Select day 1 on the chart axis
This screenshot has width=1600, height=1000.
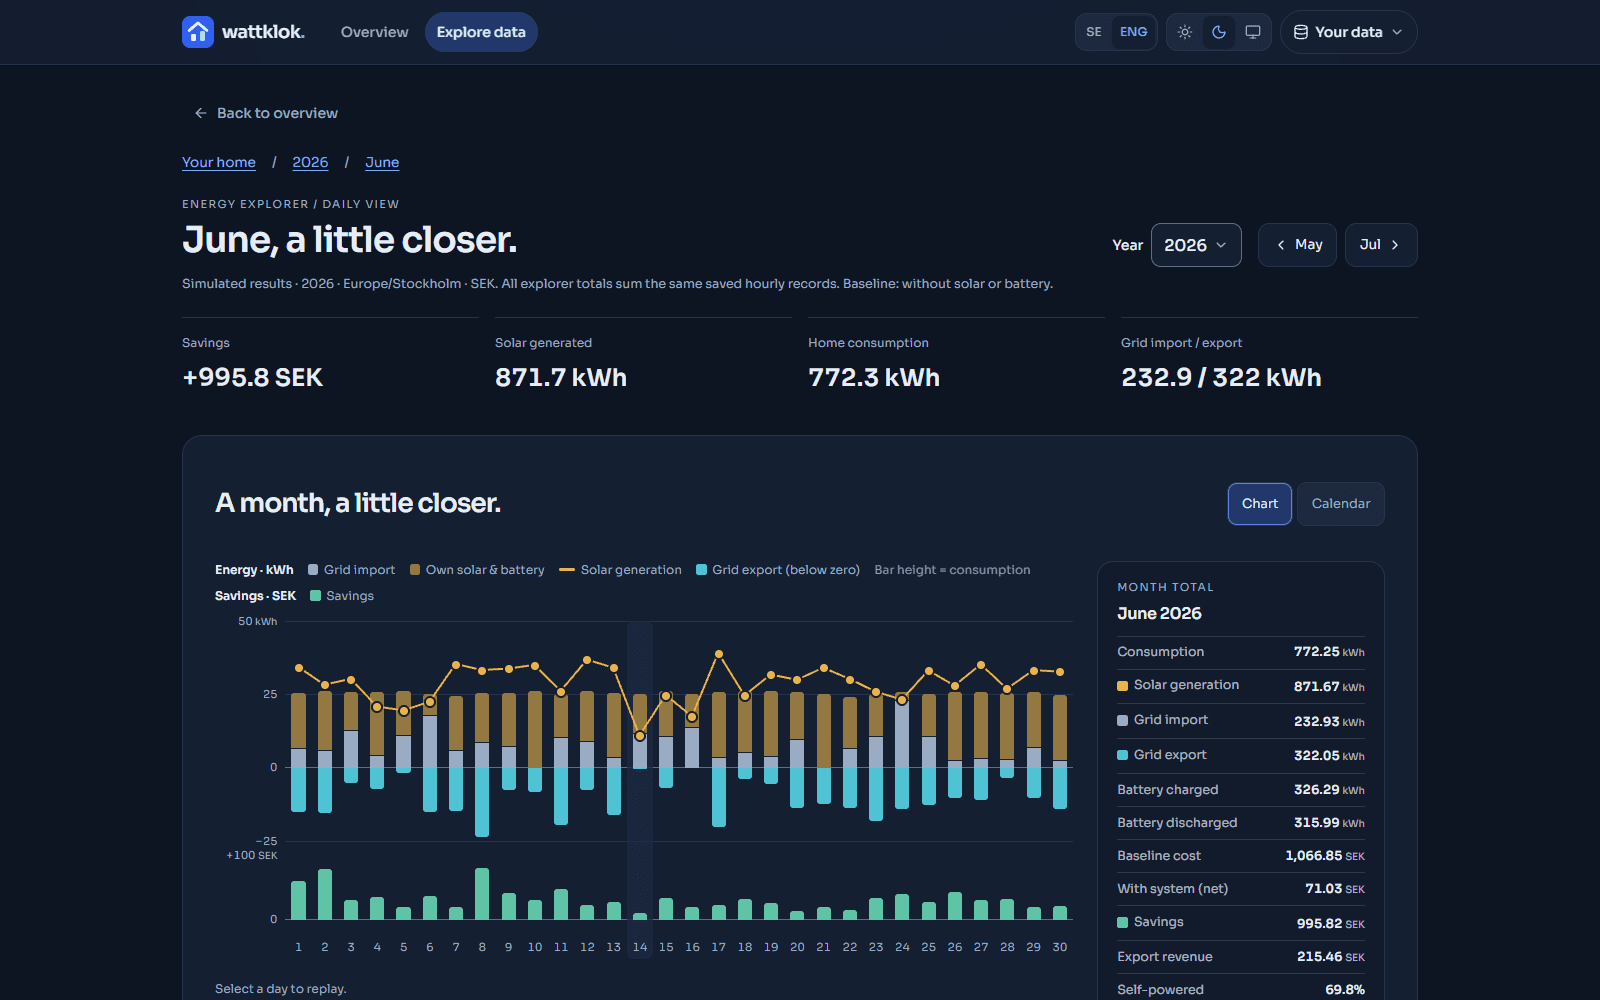point(298,947)
